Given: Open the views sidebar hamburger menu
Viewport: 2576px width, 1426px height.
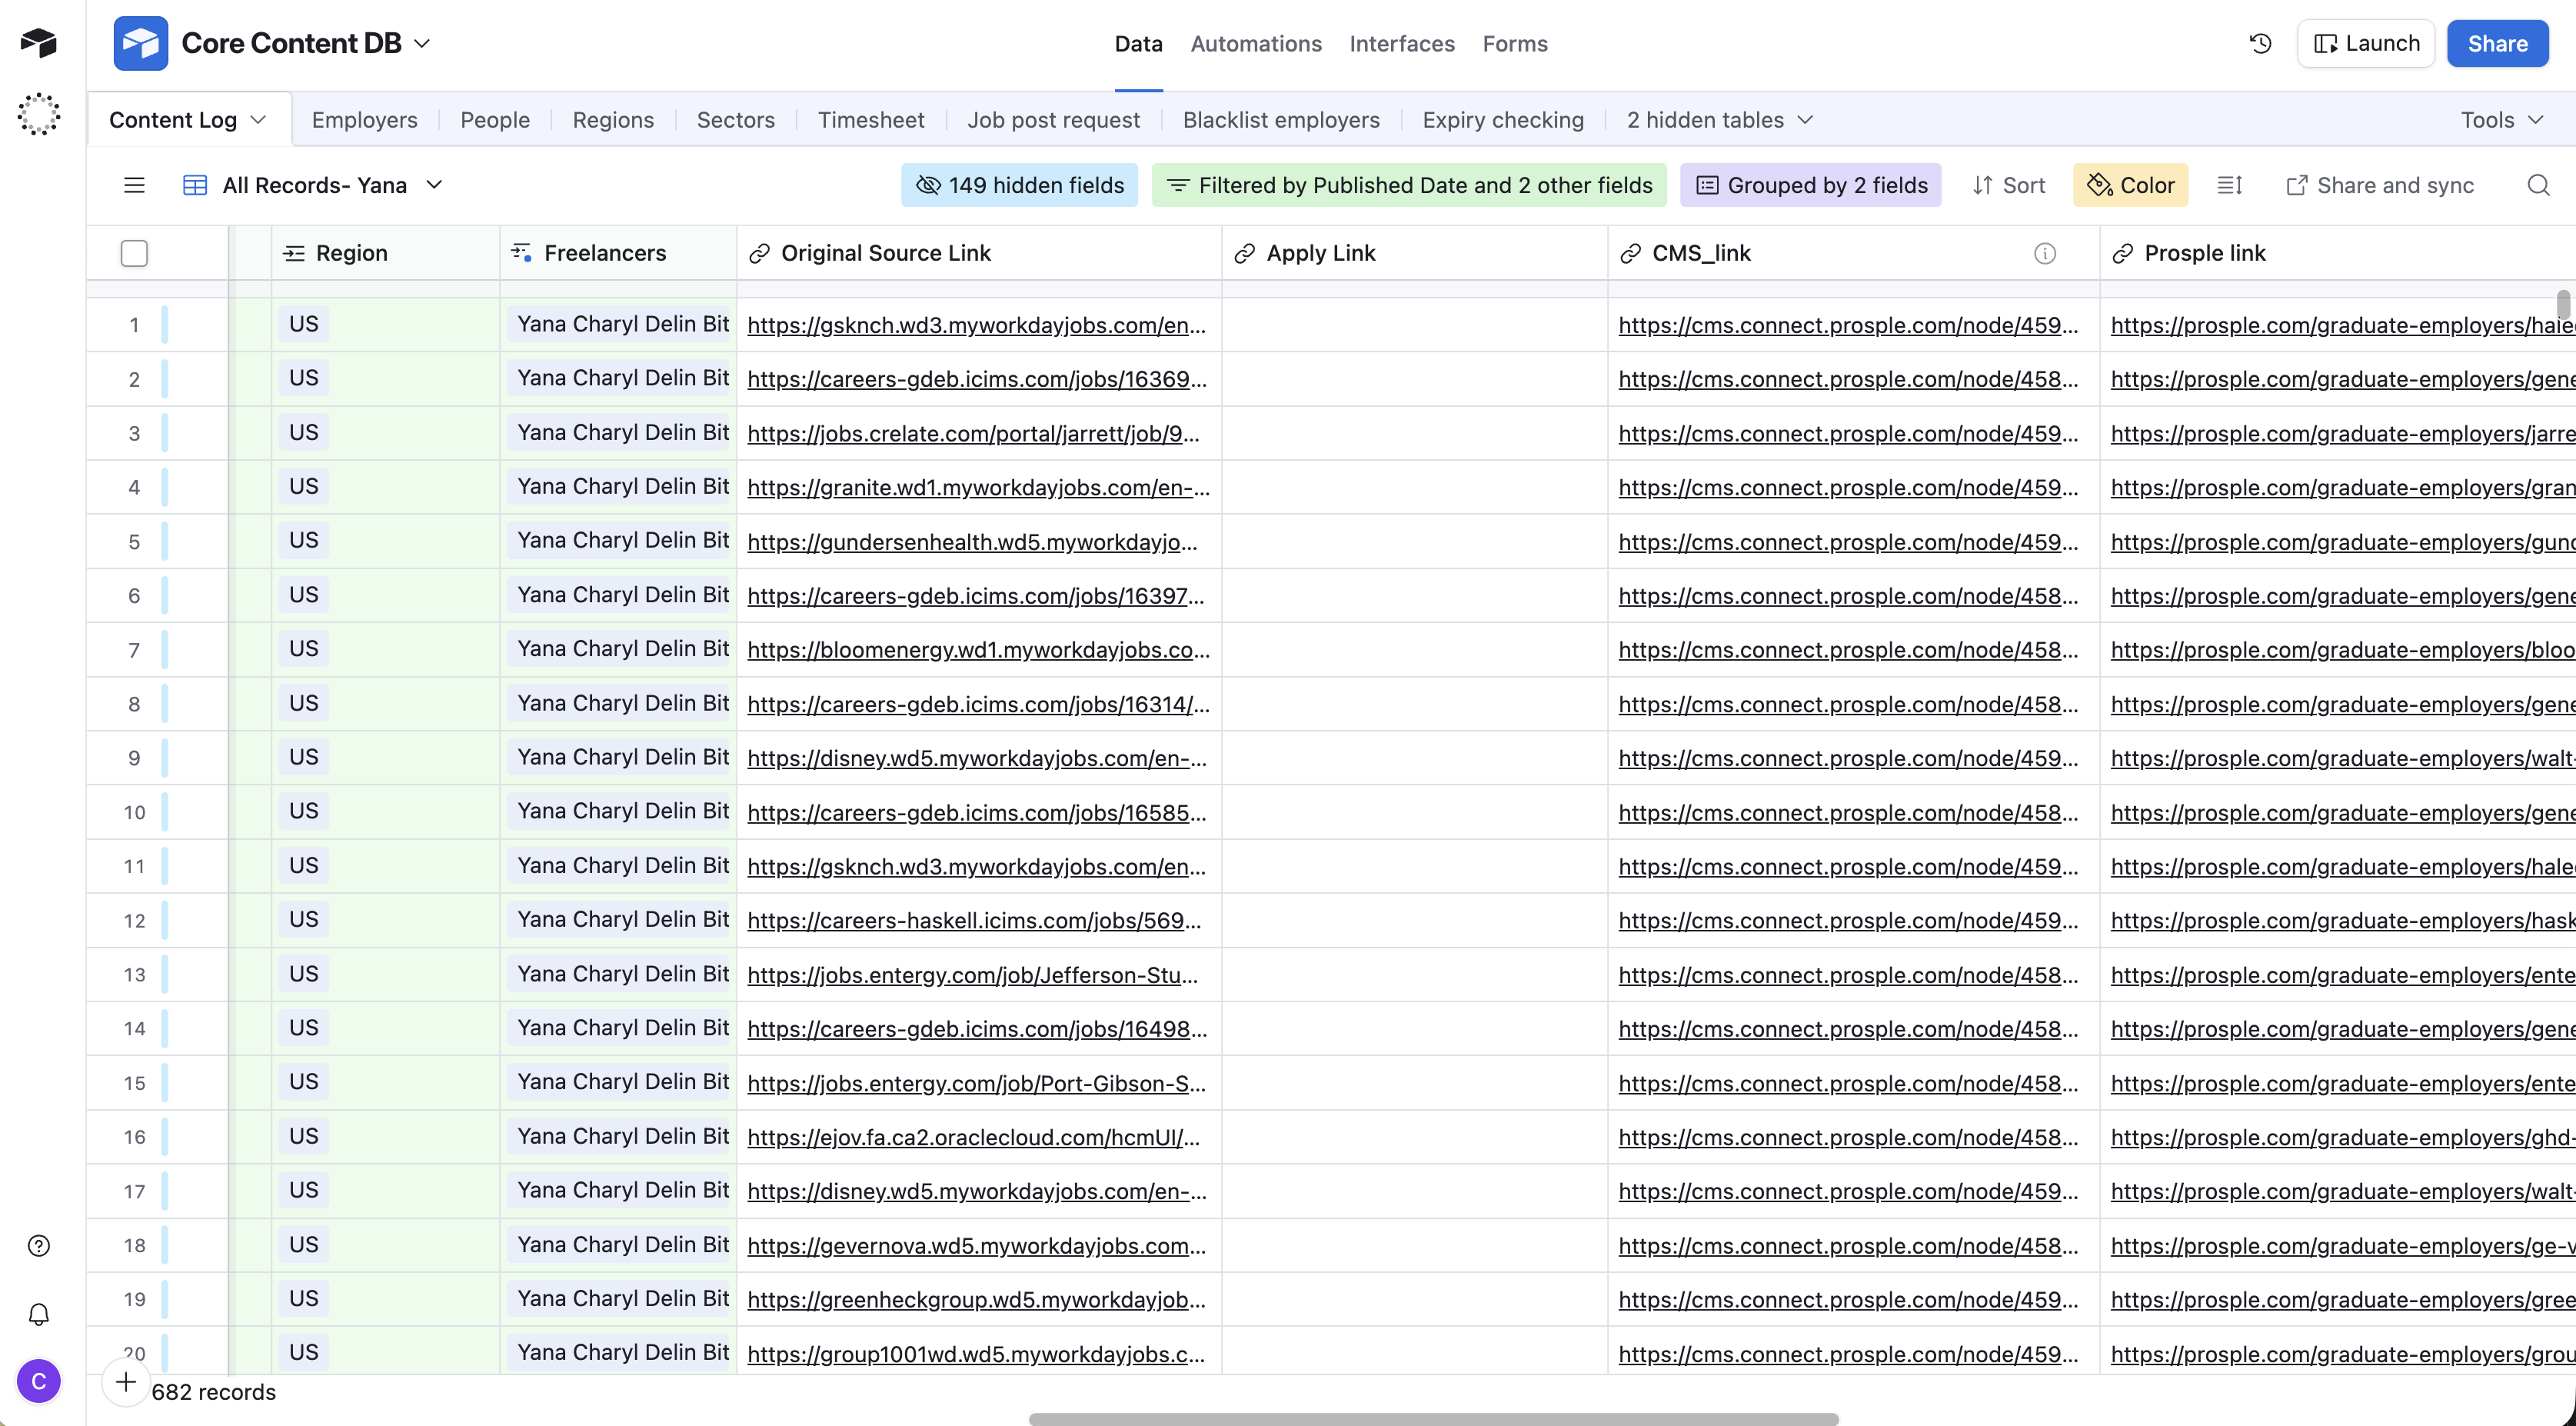Looking at the screenshot, I should coord(134,185).
